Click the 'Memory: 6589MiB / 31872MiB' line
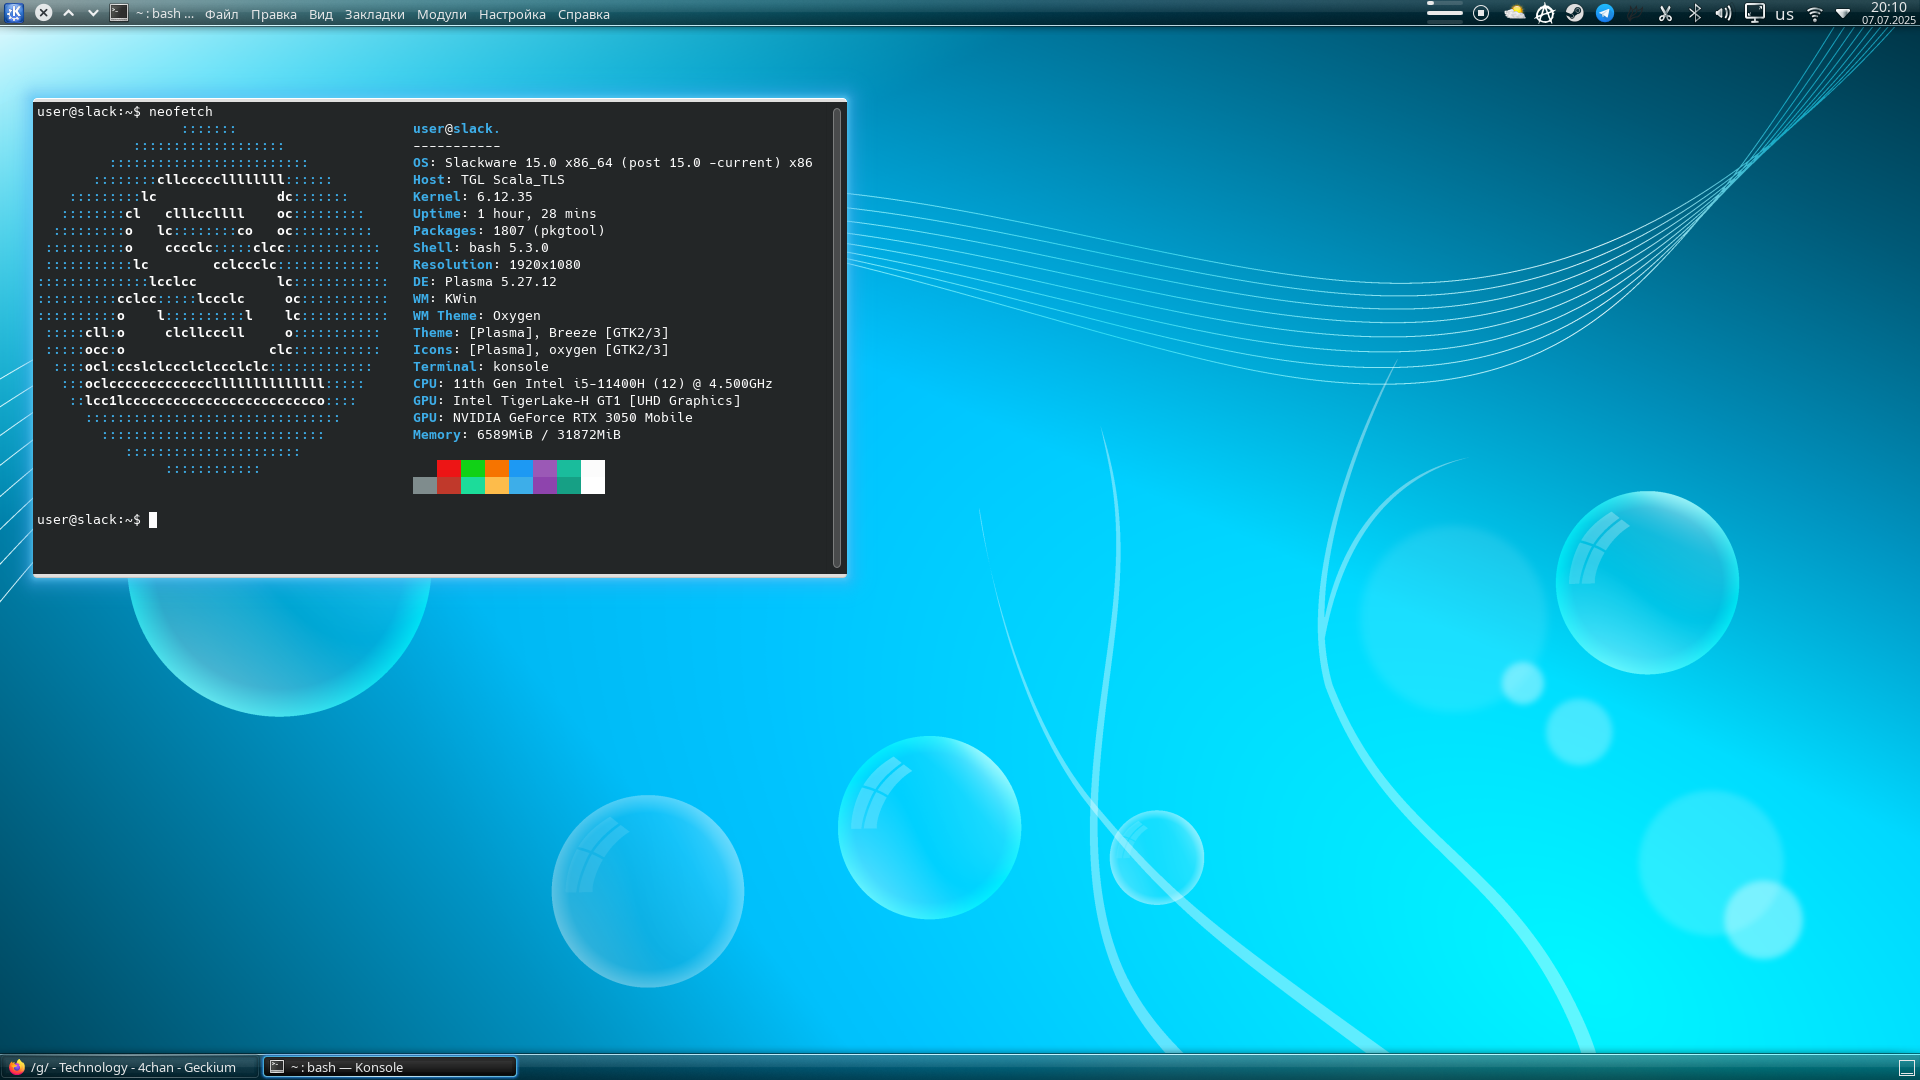This screenshot has height=1080, width=1920. tap(517, 435)
